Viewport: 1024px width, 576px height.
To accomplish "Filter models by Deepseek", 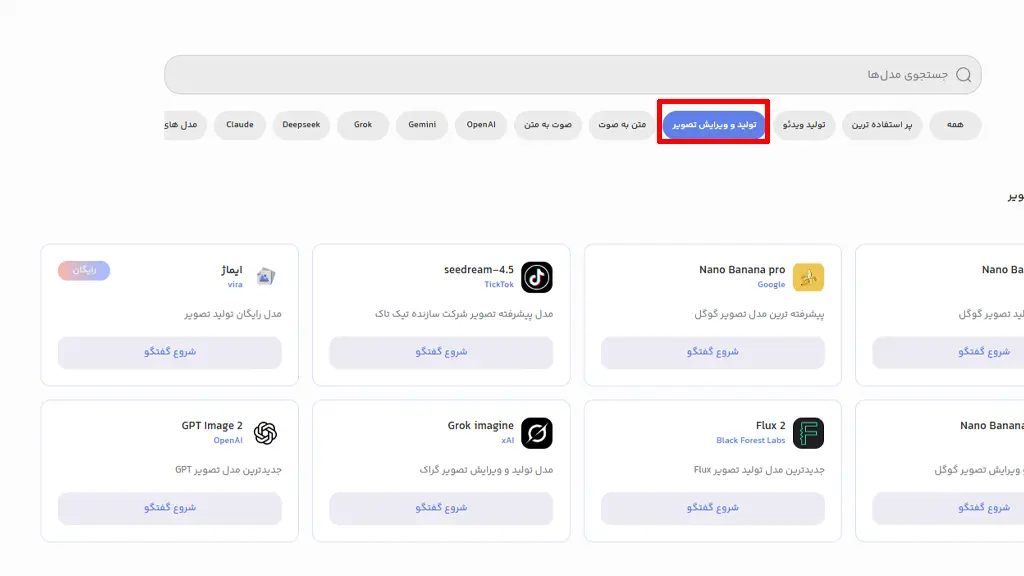I will click(x=301, y=125).
